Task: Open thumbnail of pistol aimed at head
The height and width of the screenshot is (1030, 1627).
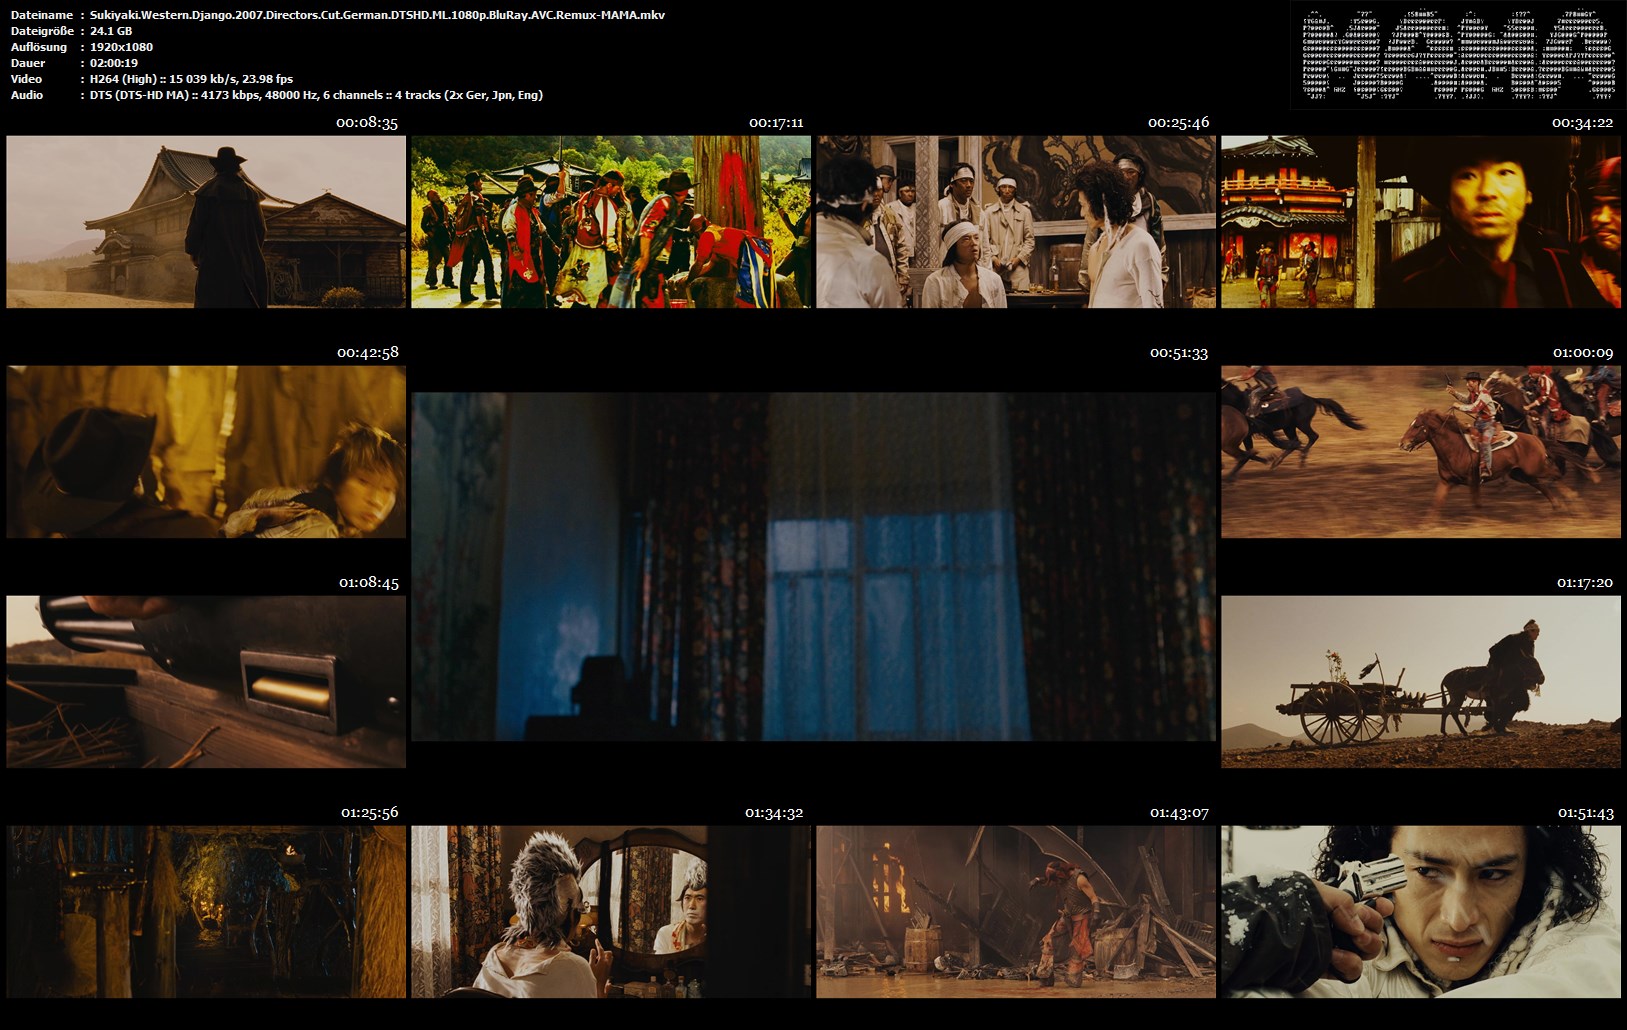Action: tap(1421, 912)
